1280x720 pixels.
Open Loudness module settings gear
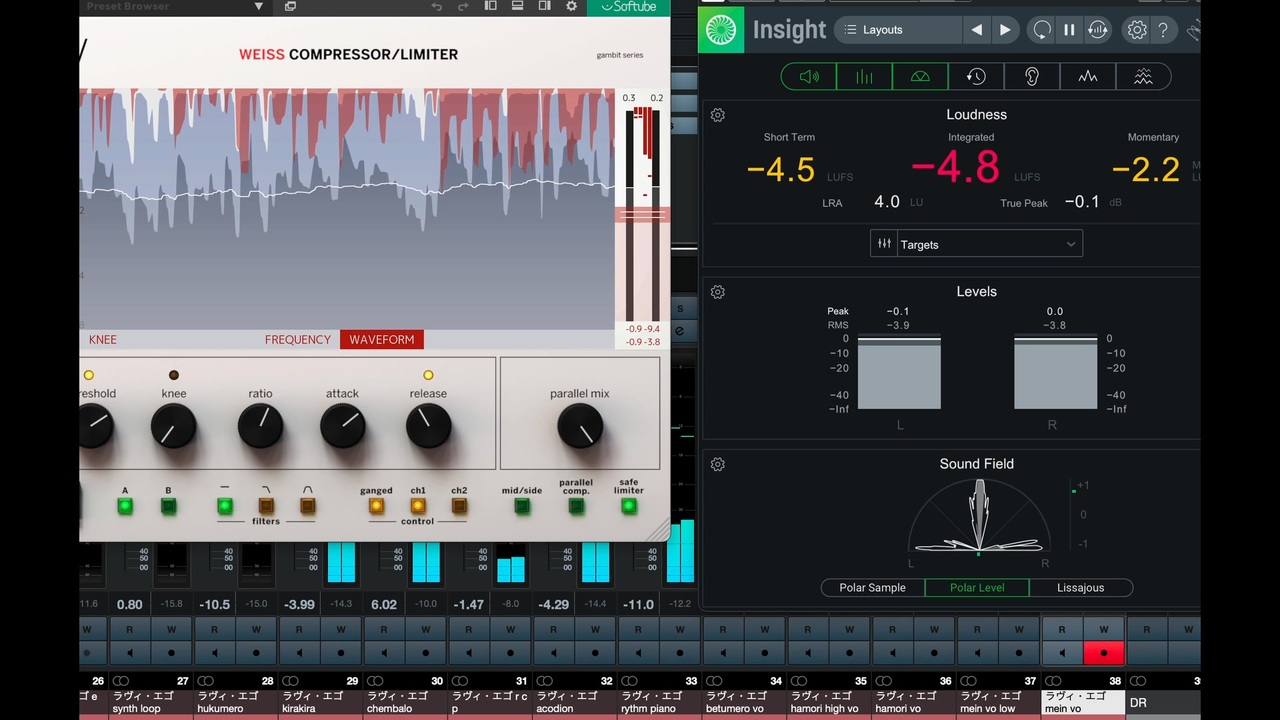pyautogui.click(x=717, y=115)
